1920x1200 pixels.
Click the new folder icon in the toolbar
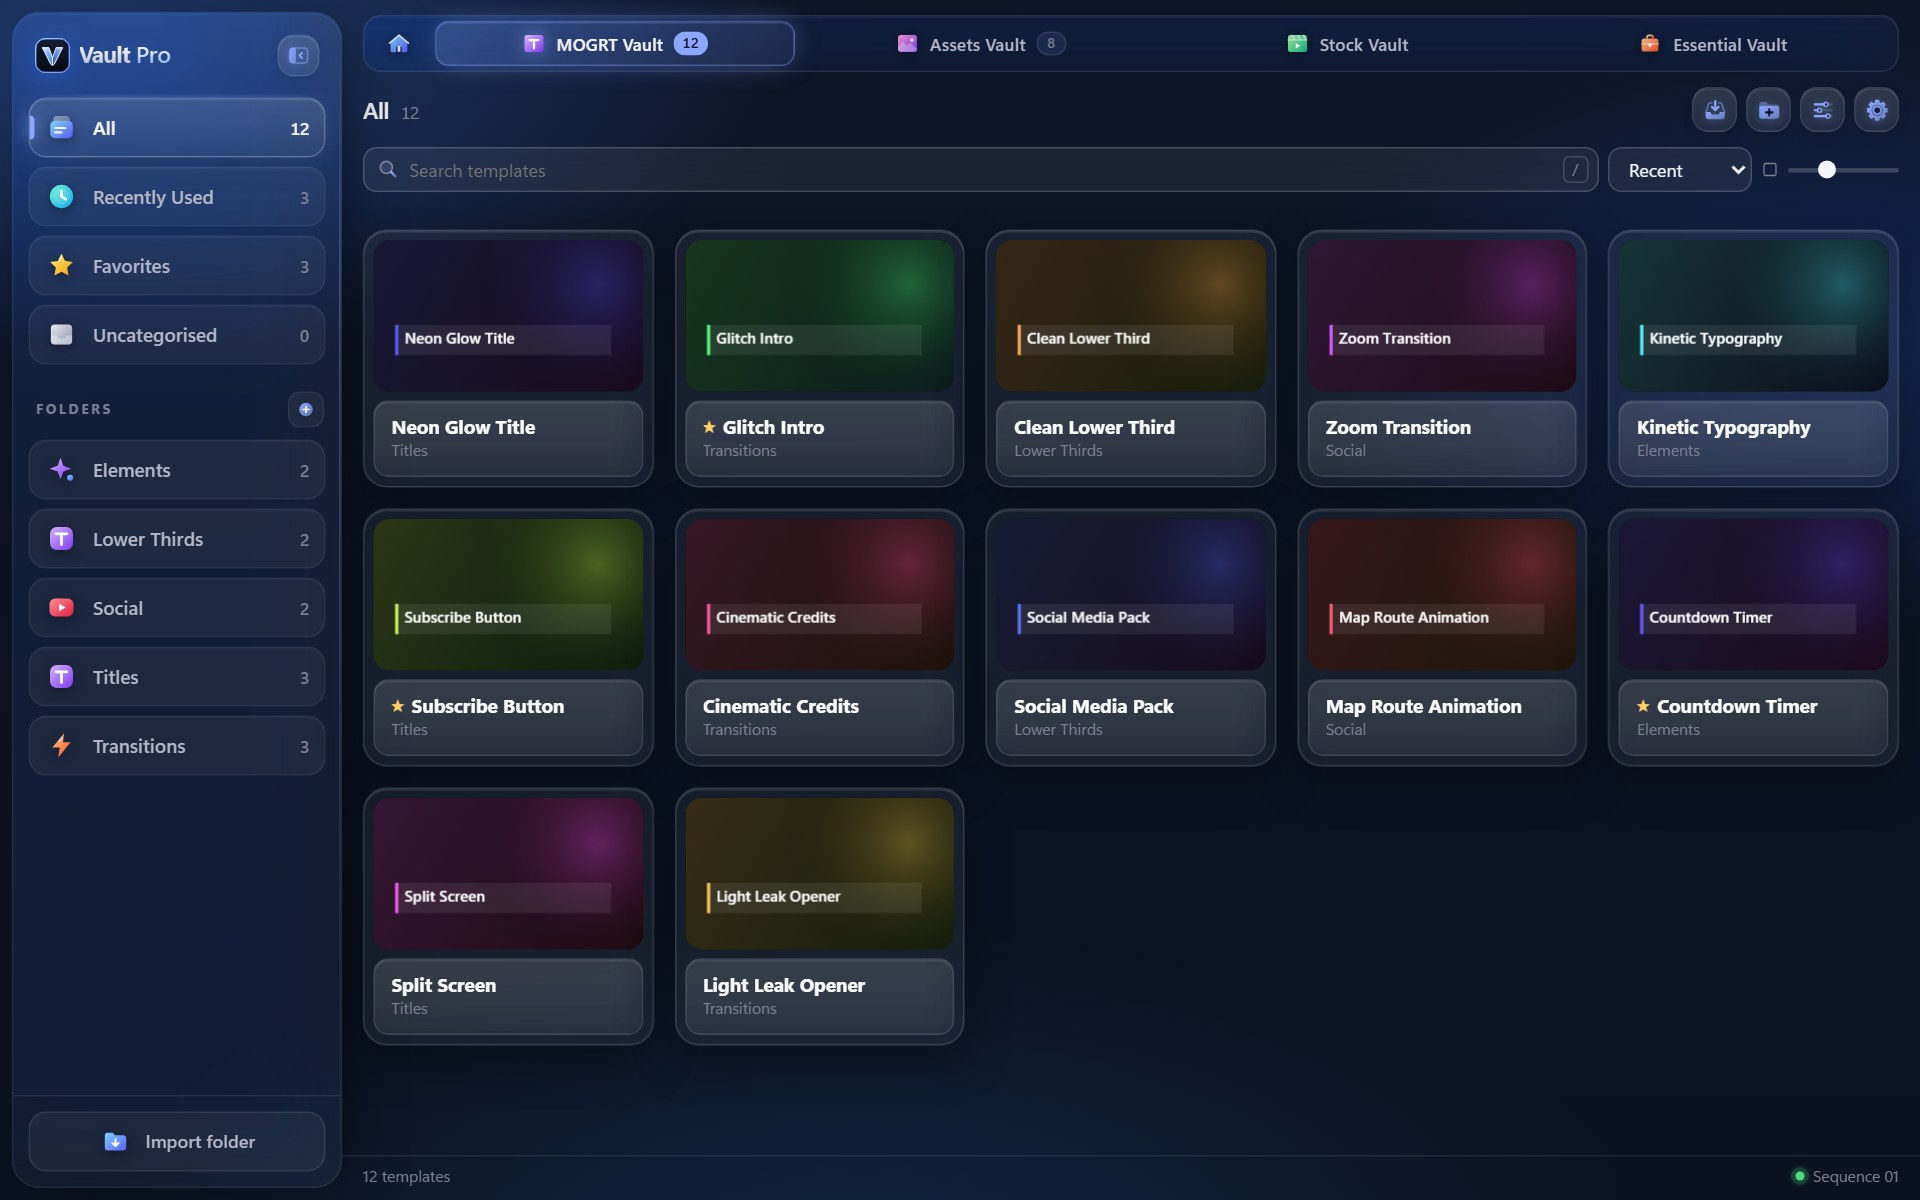coord(1768,110)
